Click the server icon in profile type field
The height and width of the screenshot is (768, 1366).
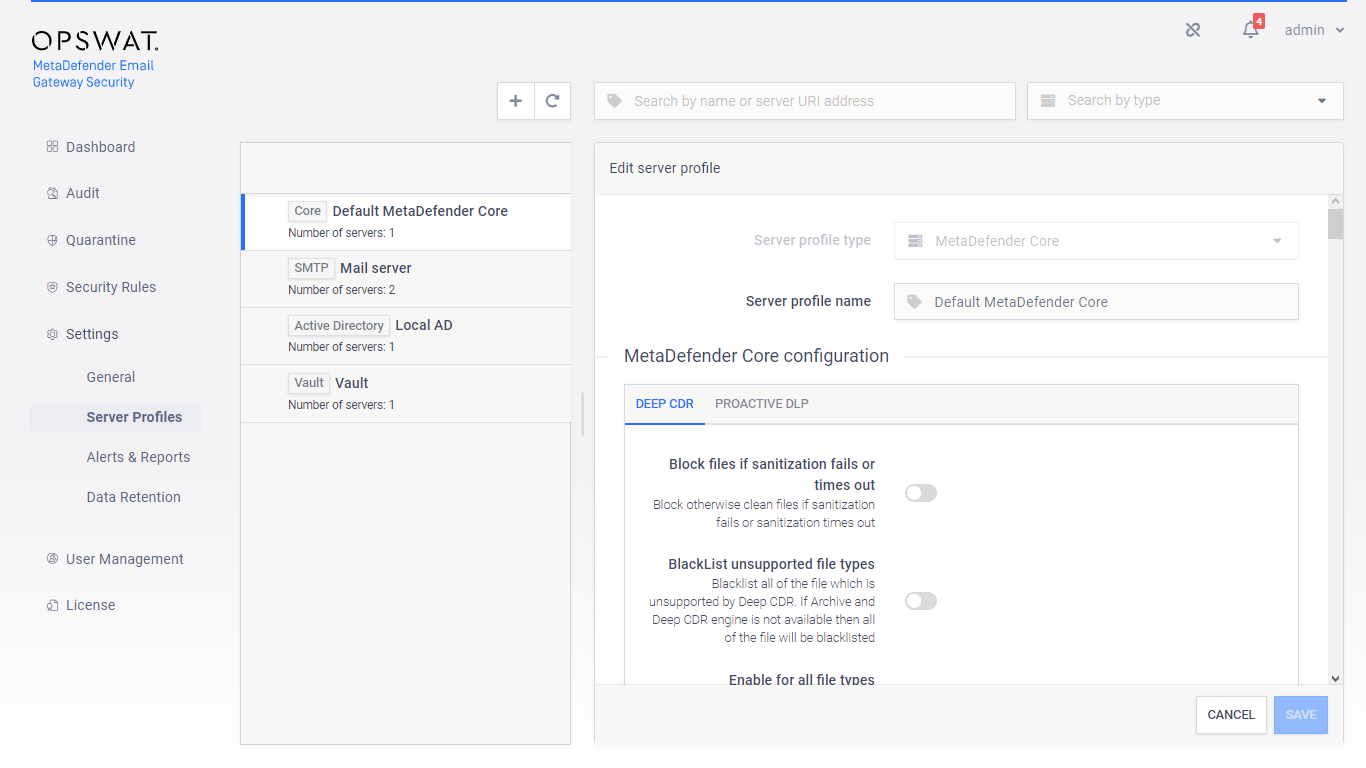click(x=915, y=241)
